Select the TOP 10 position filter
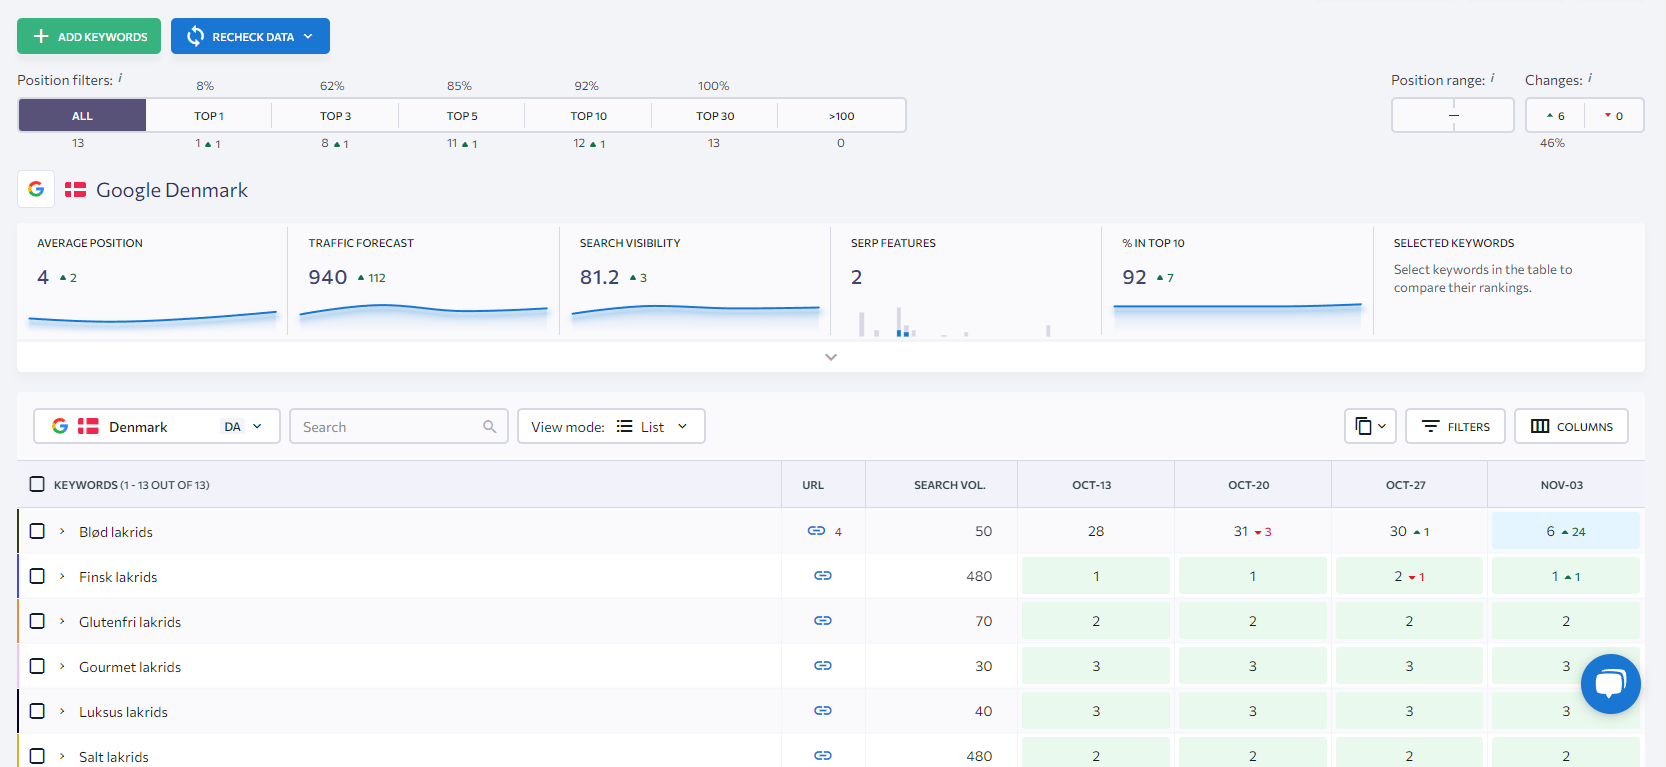Viewport: 1666px width, 767px height. 589,116
